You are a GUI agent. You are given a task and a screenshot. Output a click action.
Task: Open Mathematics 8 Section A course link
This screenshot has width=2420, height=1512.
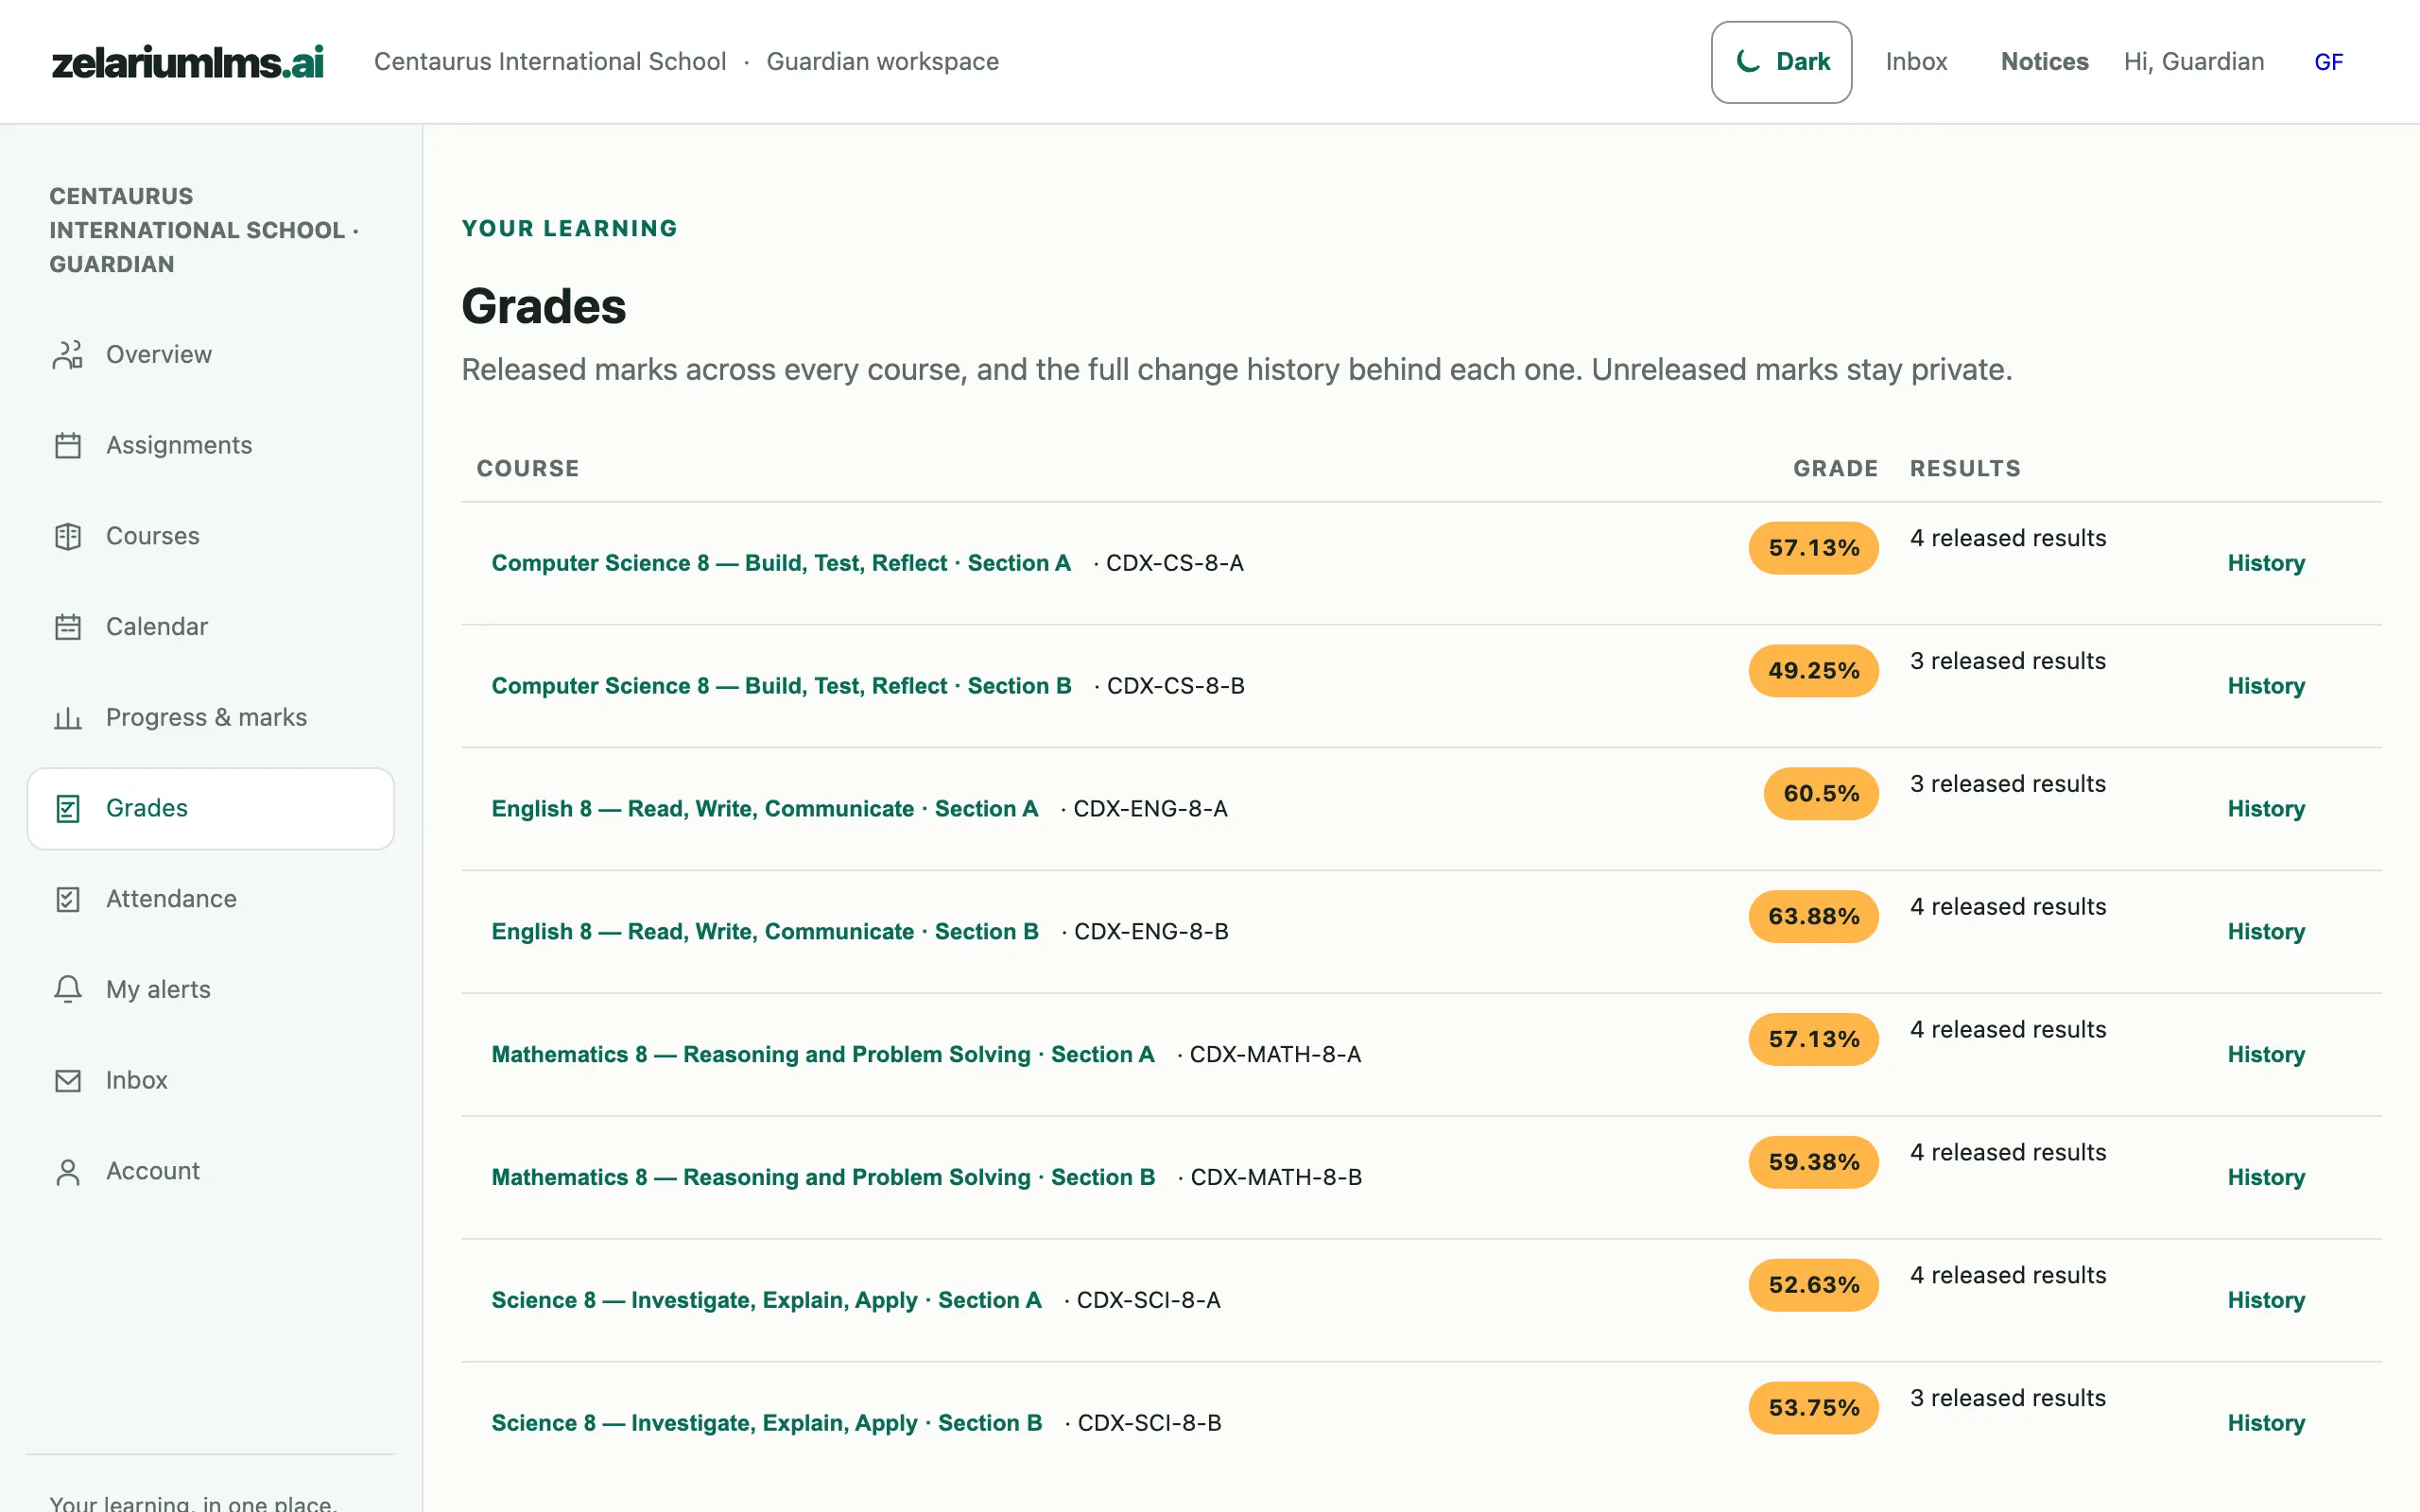tap(823, 1055)
